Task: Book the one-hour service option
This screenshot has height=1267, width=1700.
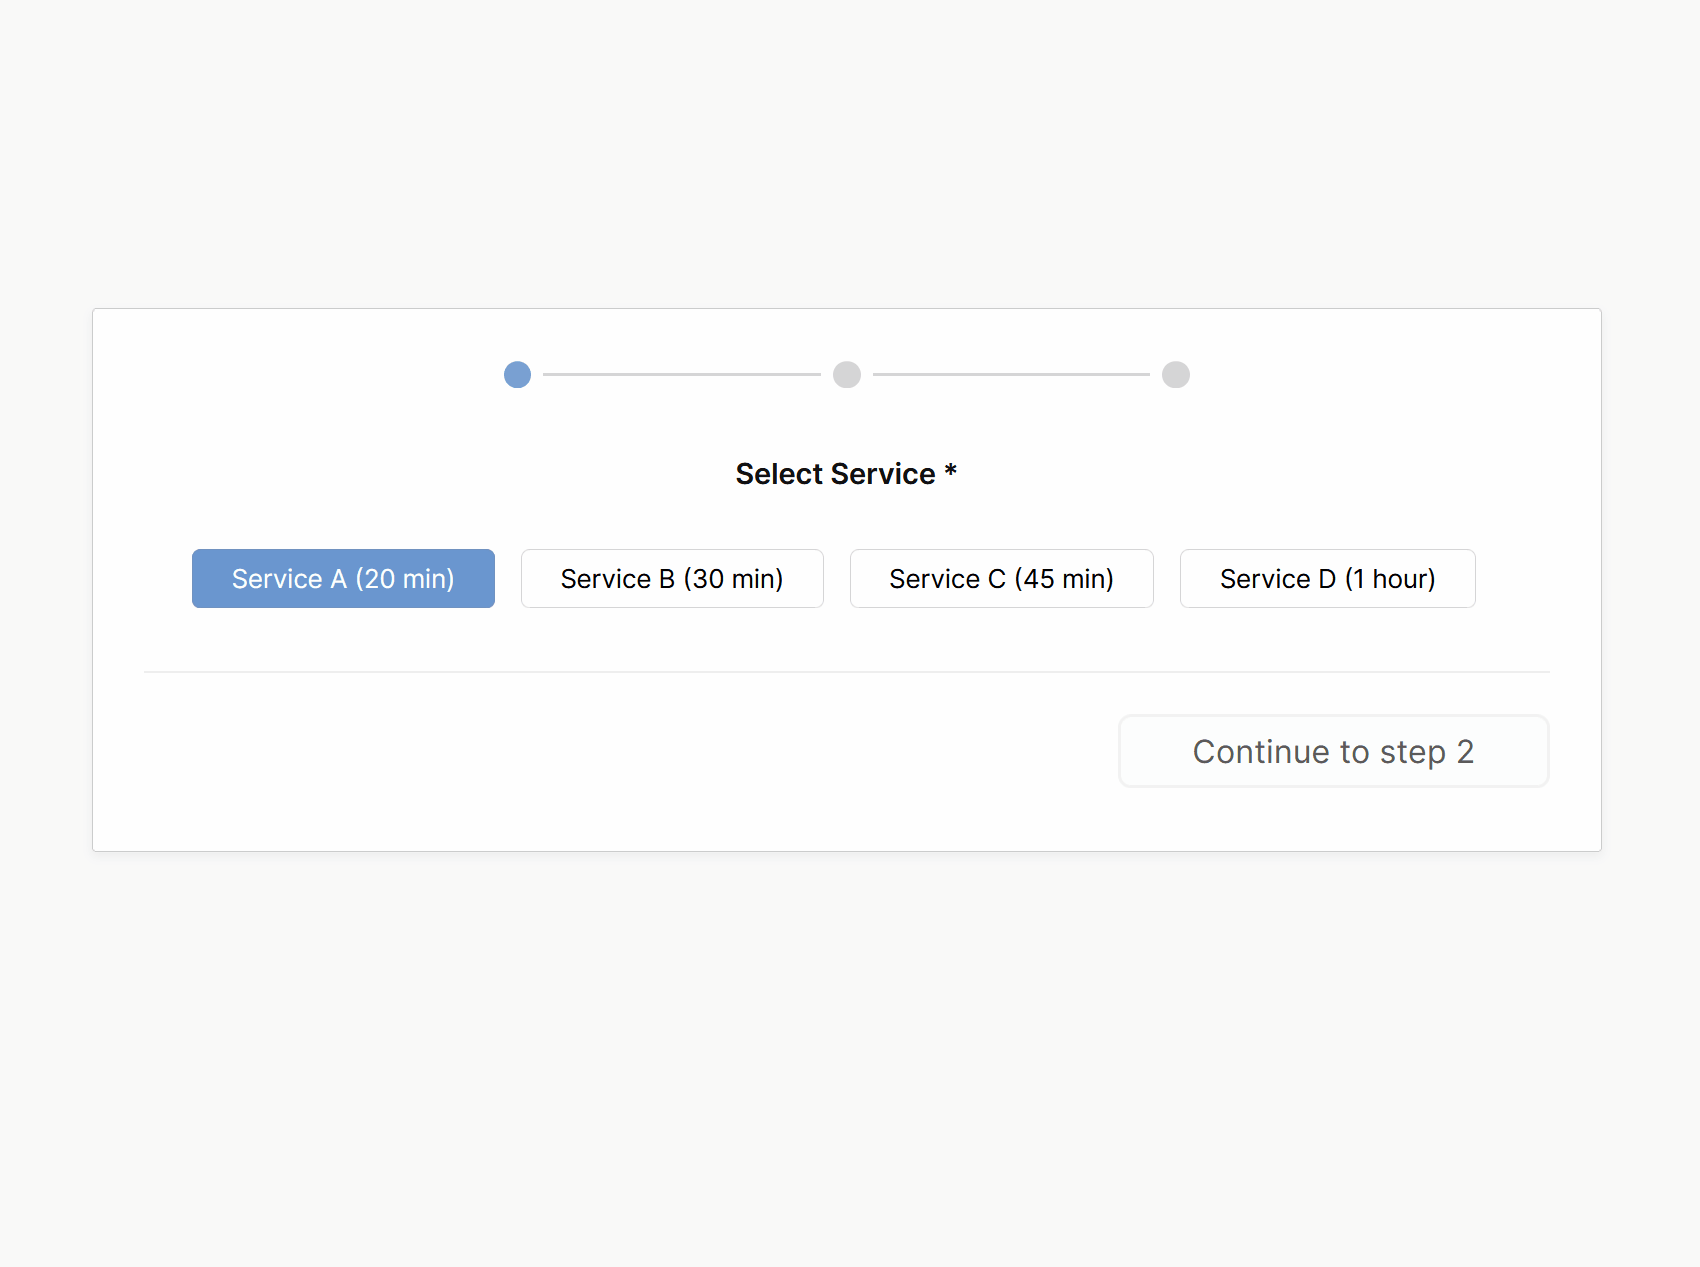Action: coord(1327,578)
